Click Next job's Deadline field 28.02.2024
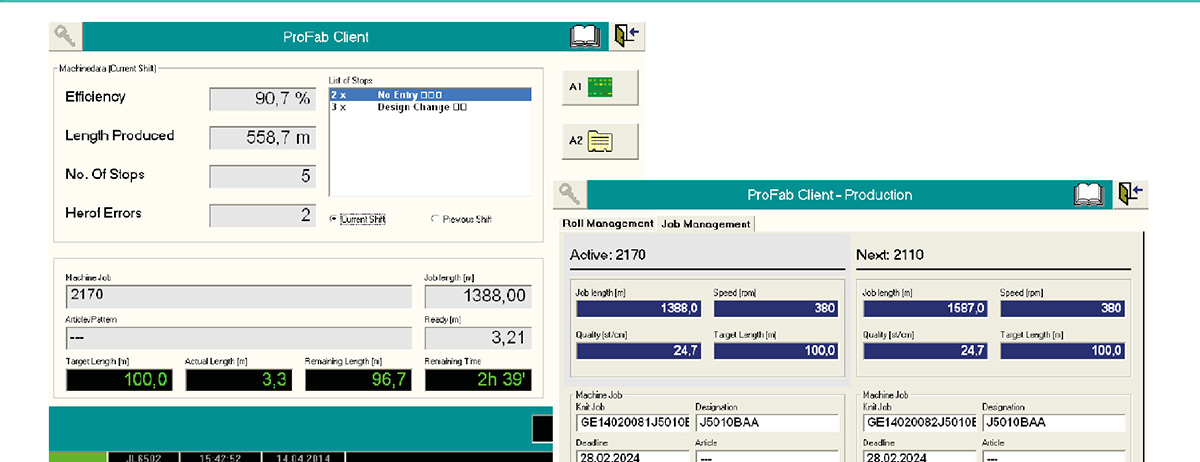The width and height of the screenshot is (1200, 462). click(919, 456)
